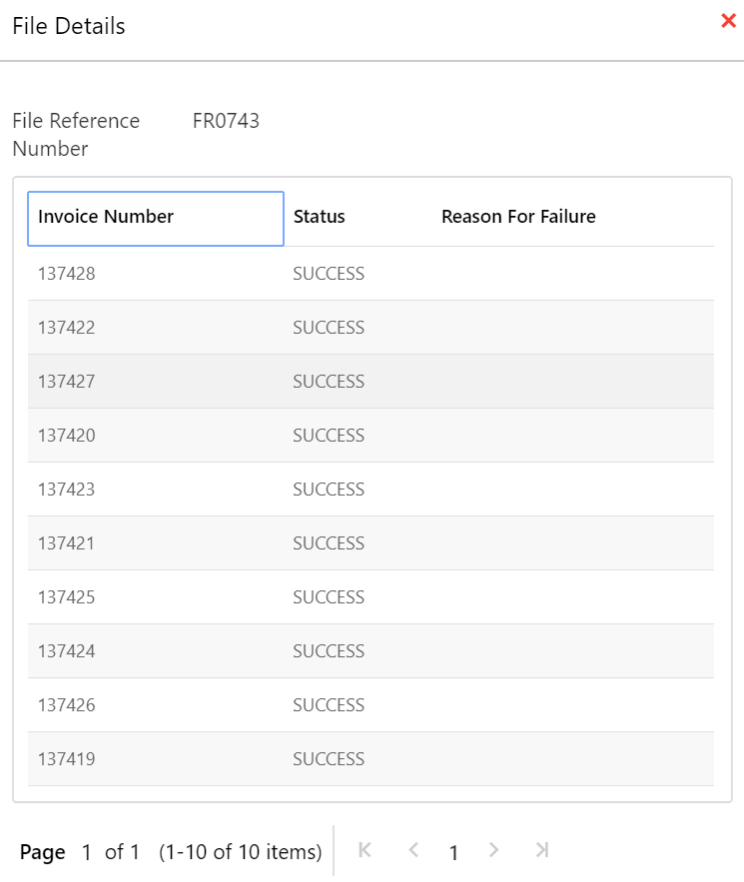Click the Status column header
This screenshot has height=882, width=744.
pos(319,217)
